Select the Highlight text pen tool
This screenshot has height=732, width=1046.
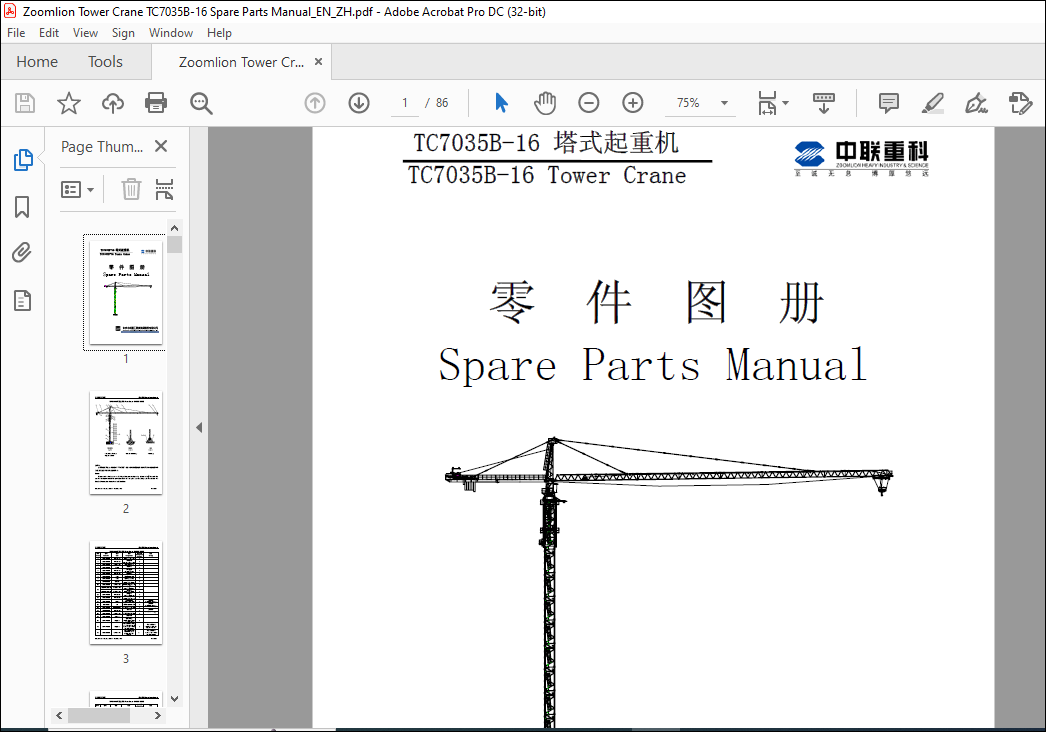click(x=932, y=103)
